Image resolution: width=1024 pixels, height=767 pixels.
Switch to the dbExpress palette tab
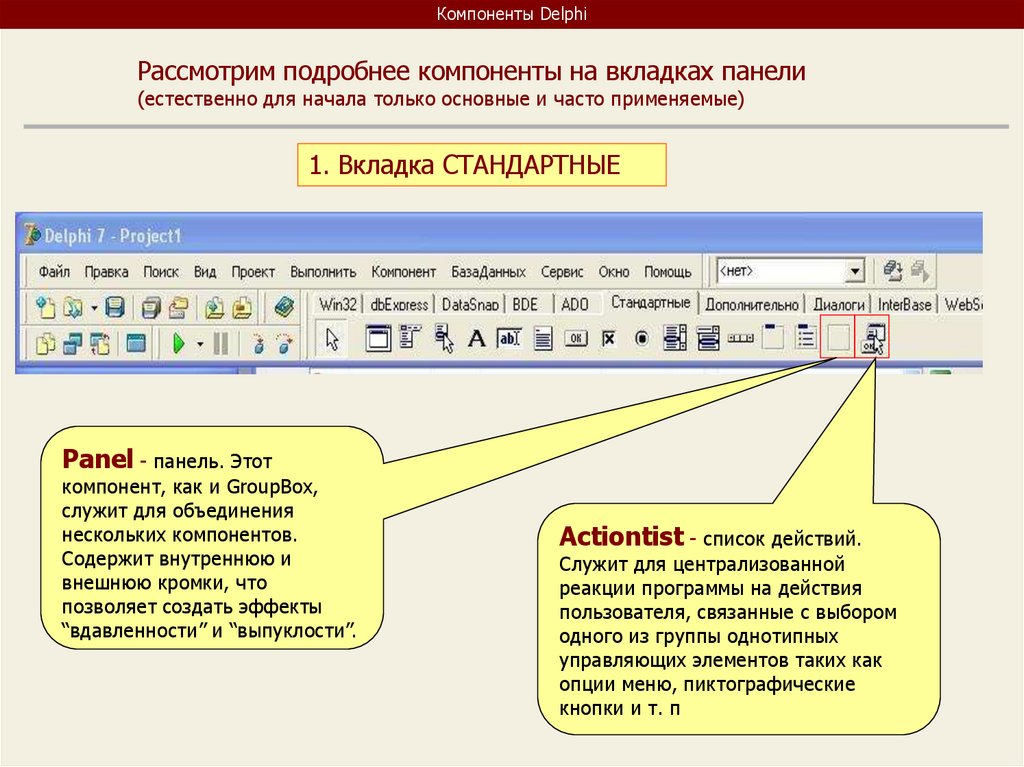(398, 304)
